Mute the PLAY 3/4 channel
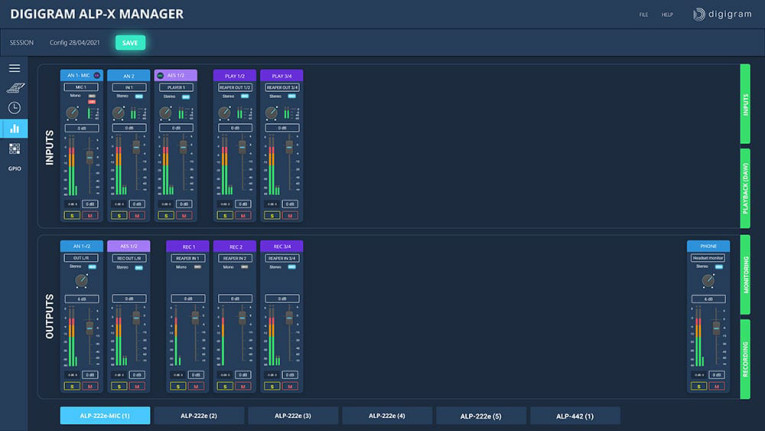 290,215
